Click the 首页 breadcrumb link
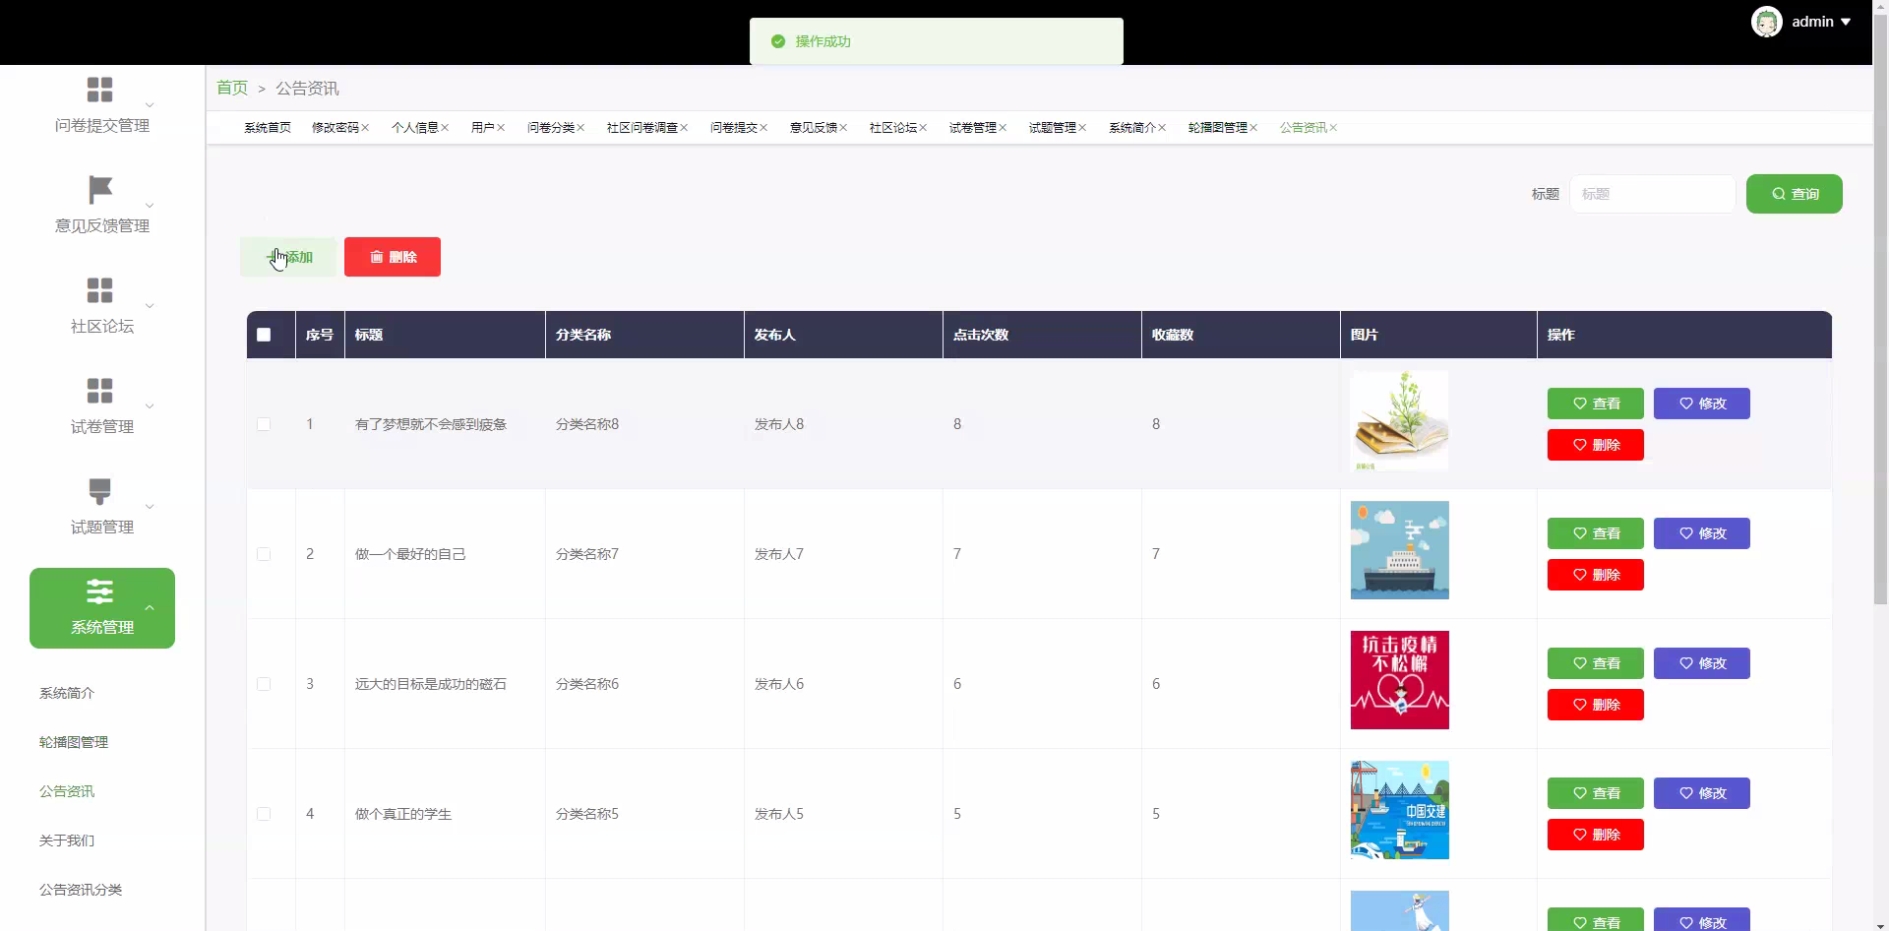 tap(232, 88)
